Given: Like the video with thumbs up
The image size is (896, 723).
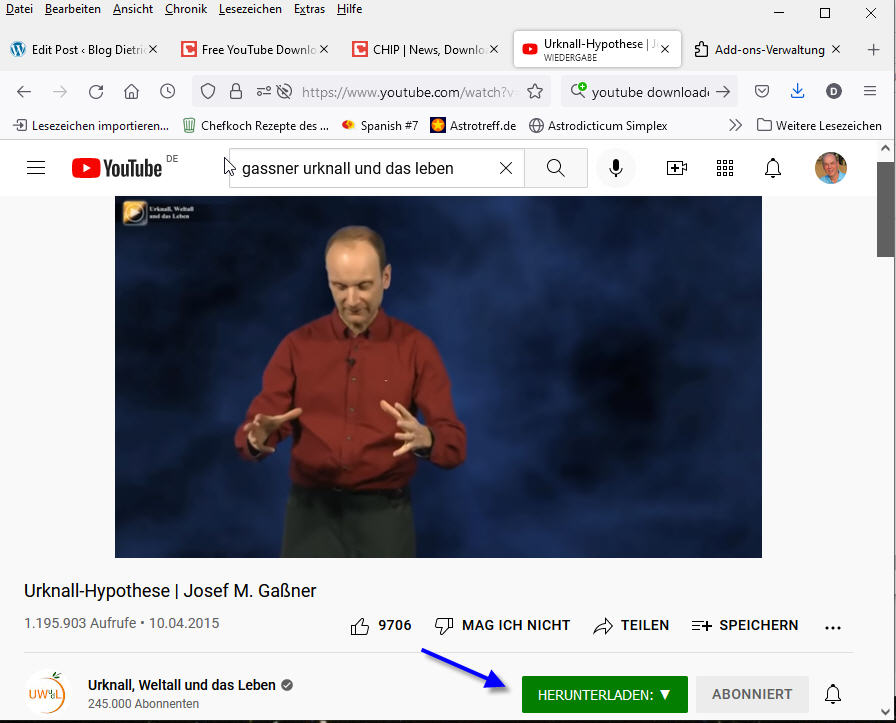Looking at the screenshot, I should point(360,626).
